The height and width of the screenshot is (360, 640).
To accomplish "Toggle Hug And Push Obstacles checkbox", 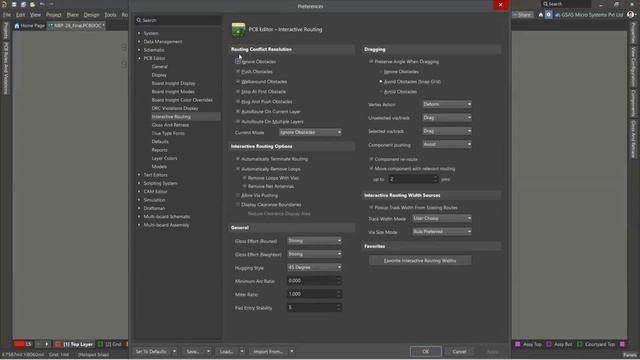I will pos(238,102).
